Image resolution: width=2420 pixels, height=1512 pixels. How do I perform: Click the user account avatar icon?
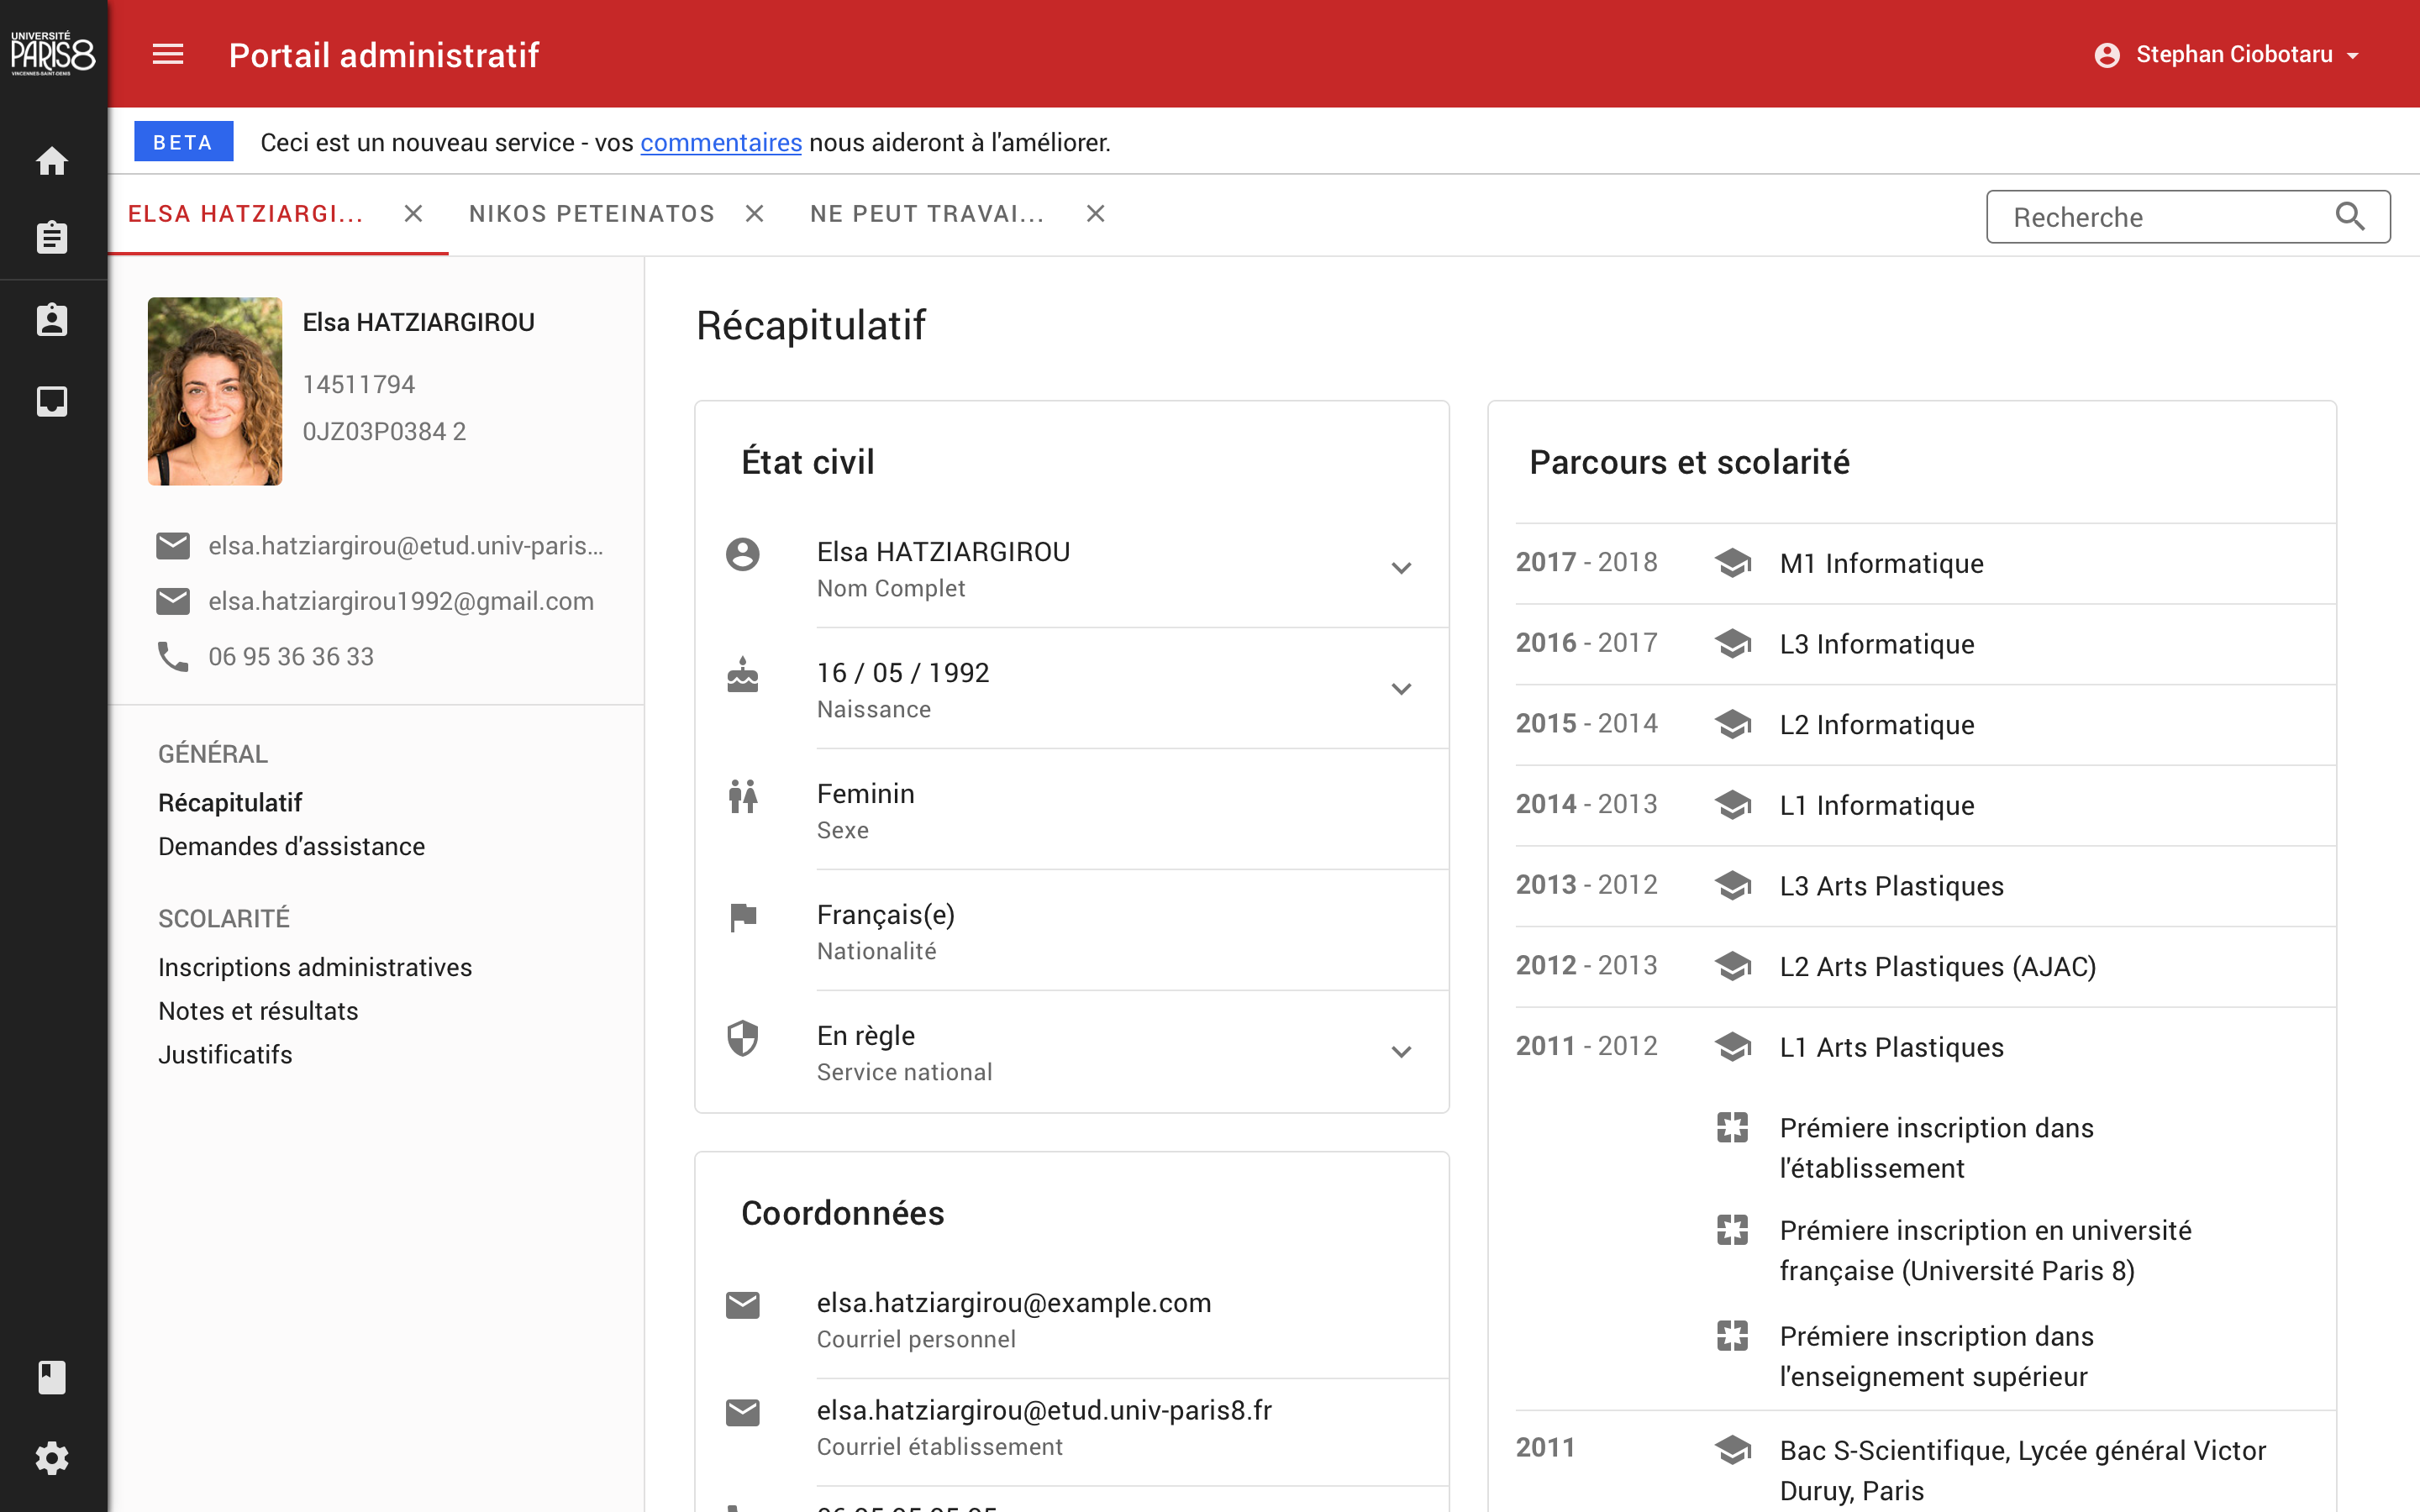(x=2108, y=54)
